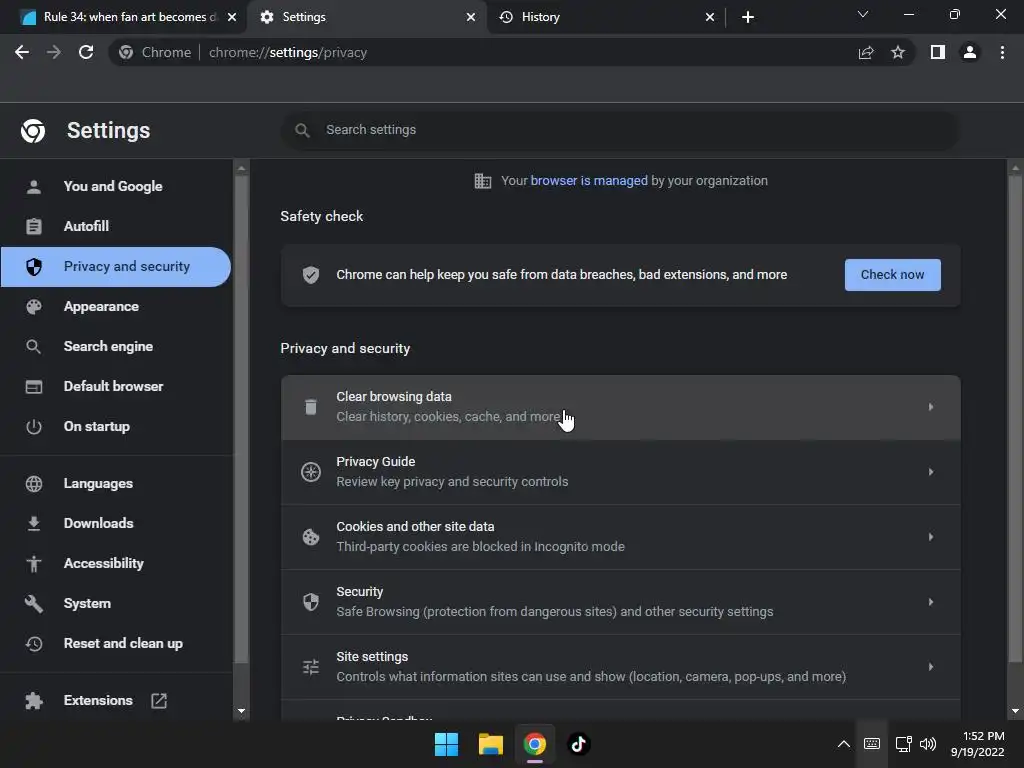Viewport: 1024px width, 768px height.
Task: Open a new tab with plus button
Action: pos(748,17)
